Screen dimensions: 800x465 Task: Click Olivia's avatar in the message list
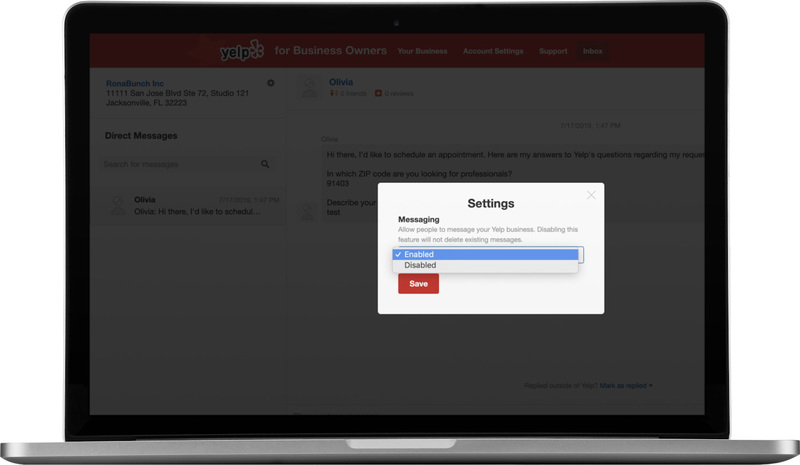118,205
